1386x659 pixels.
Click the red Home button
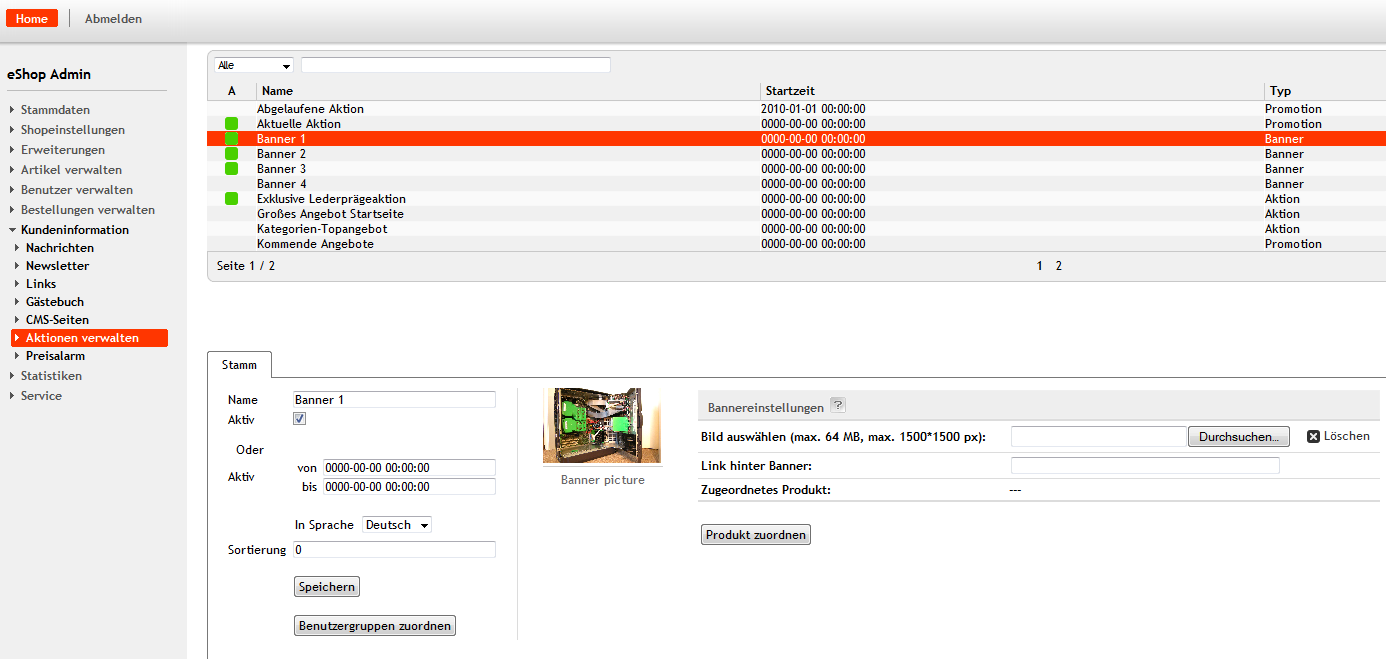(31, 18)
